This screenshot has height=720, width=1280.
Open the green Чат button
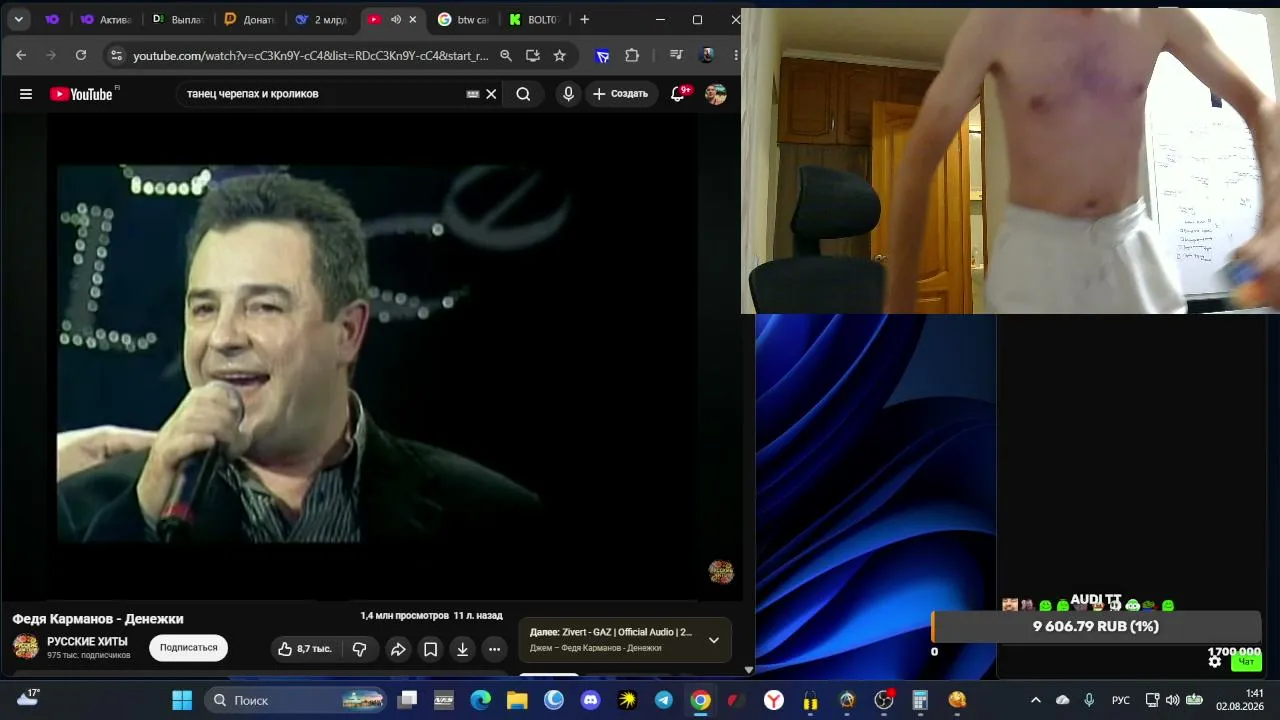coord(1247,662)
